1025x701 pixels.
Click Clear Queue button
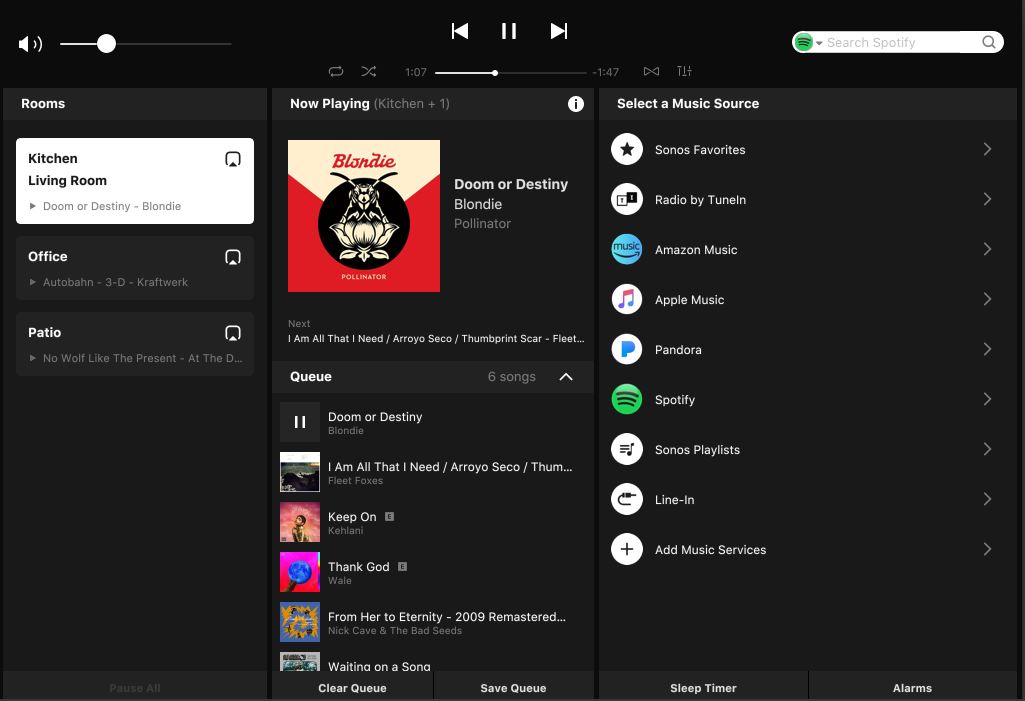point(352,687)
